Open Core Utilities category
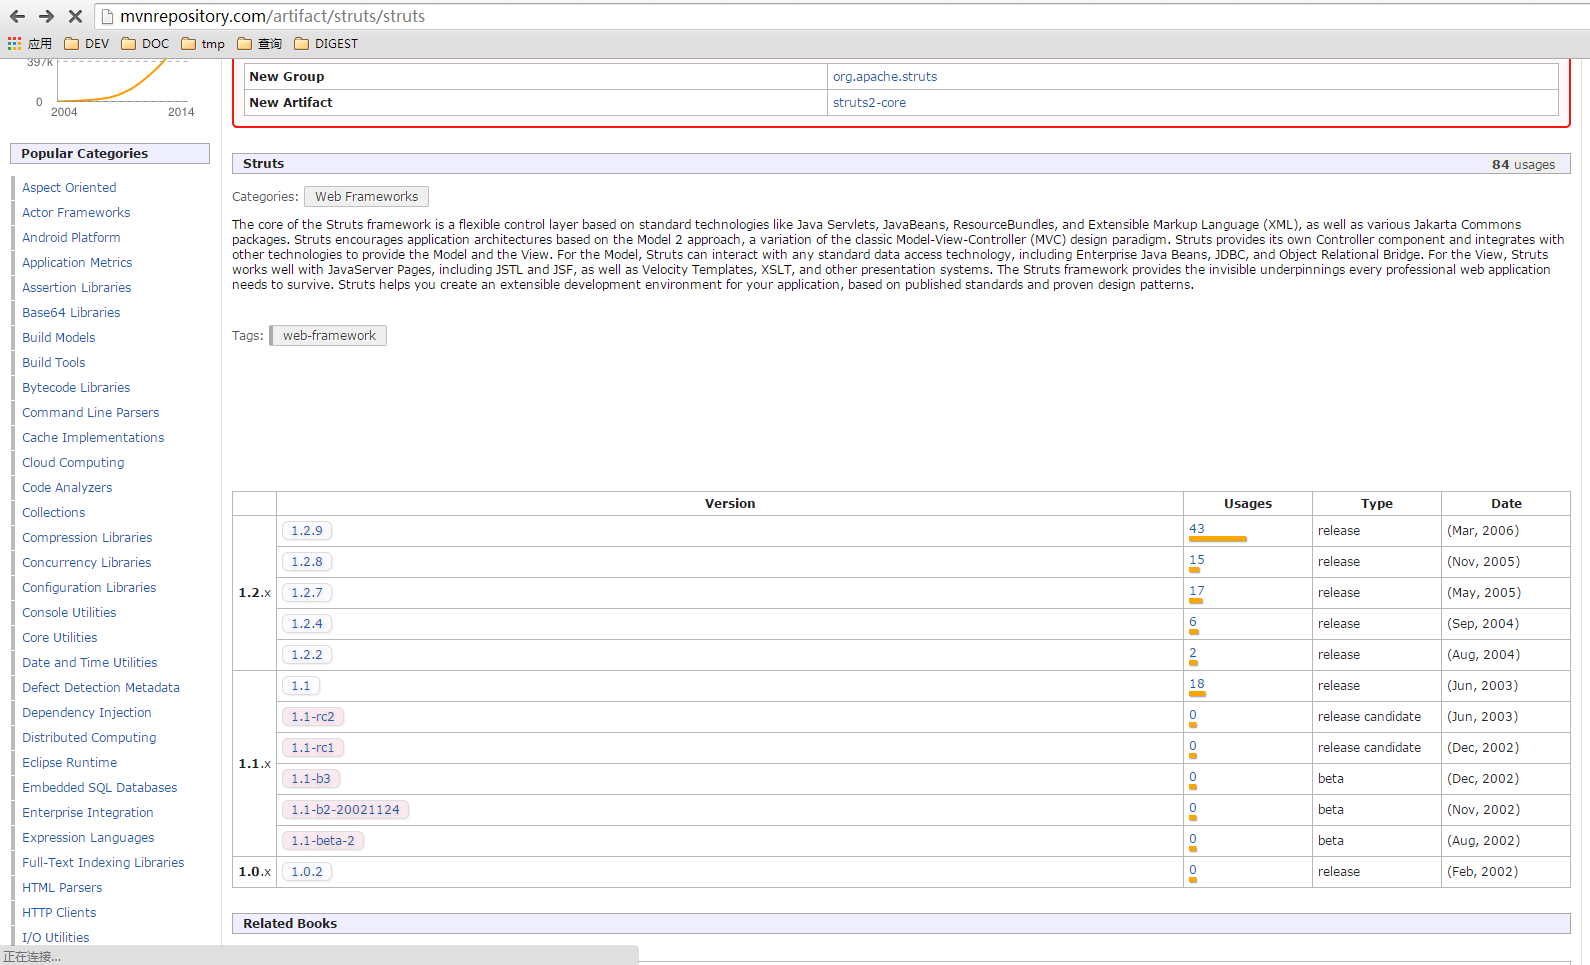Screen dimensions: 1590x965 click(60, 638)
